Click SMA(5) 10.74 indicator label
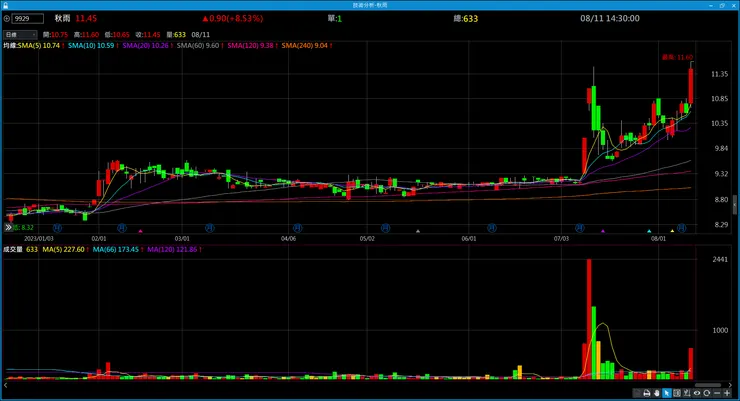This screenshot has height=401, width=740. tap(41, 46)
